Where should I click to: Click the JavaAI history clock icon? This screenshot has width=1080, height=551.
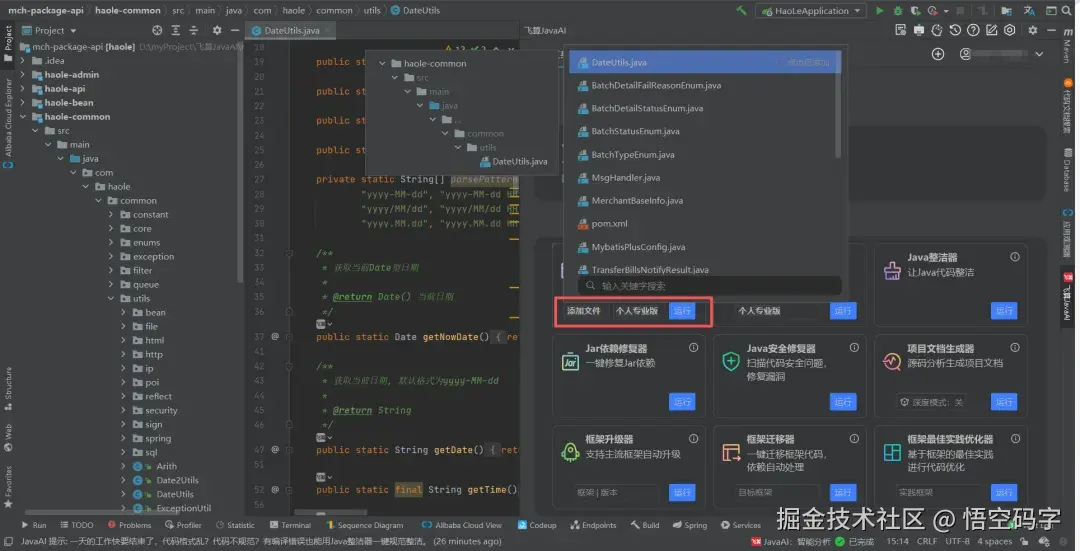[x=955, y=30]
